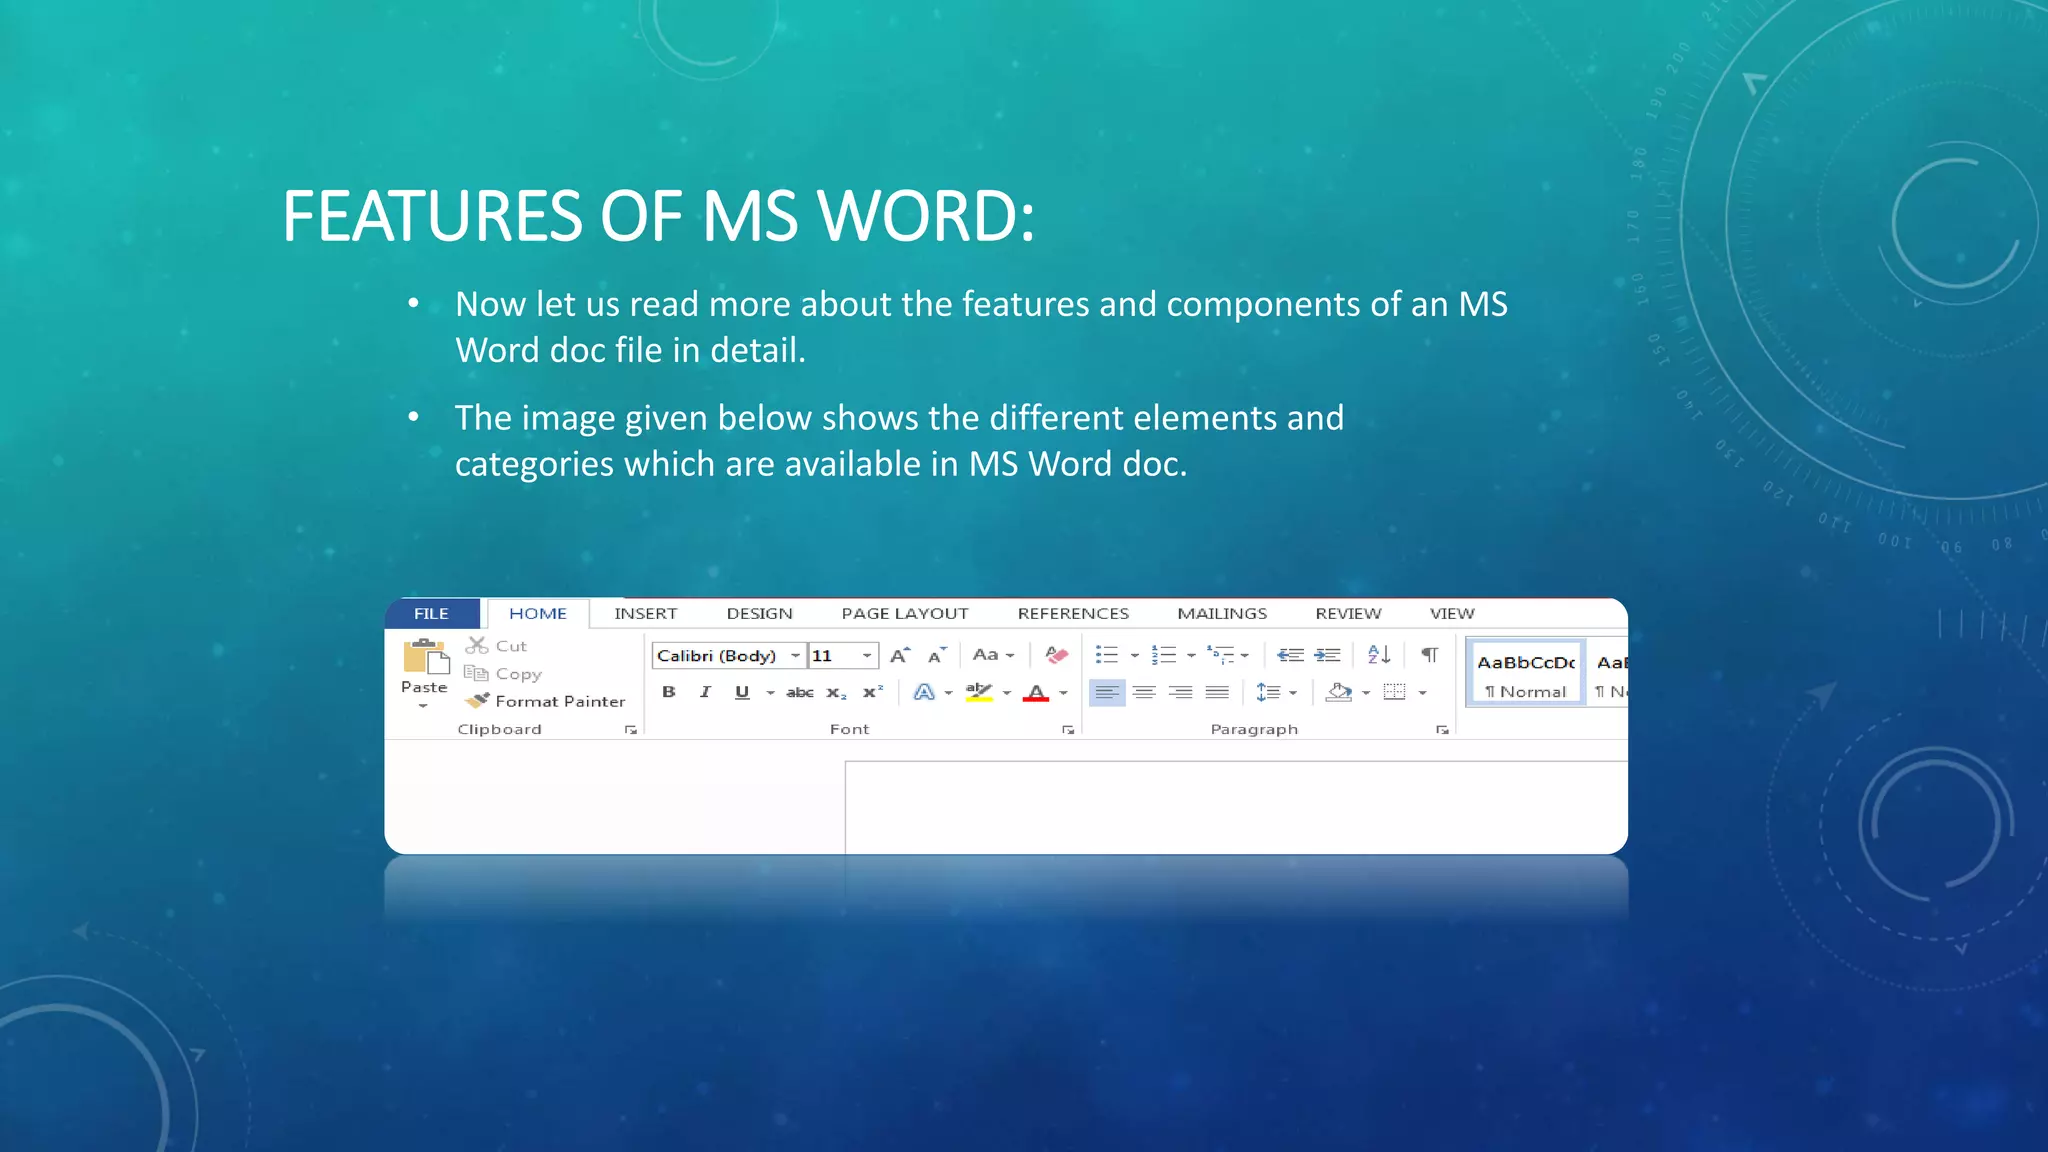Expand the Bullets library arrow
Viewport: 2048px width, 1152px height.
(x=1134, y=656)
